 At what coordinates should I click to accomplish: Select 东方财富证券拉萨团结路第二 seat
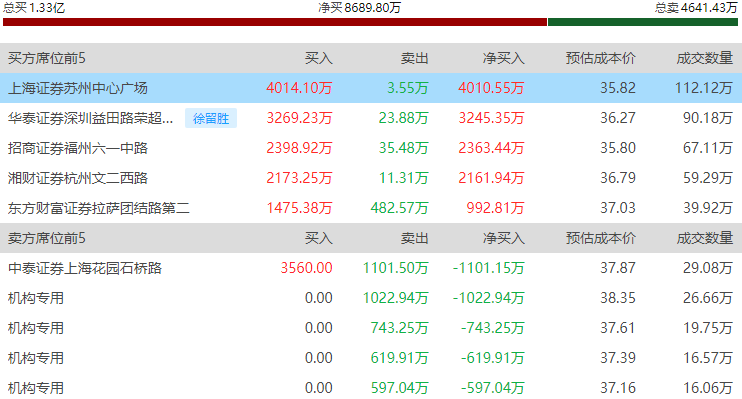99,208
